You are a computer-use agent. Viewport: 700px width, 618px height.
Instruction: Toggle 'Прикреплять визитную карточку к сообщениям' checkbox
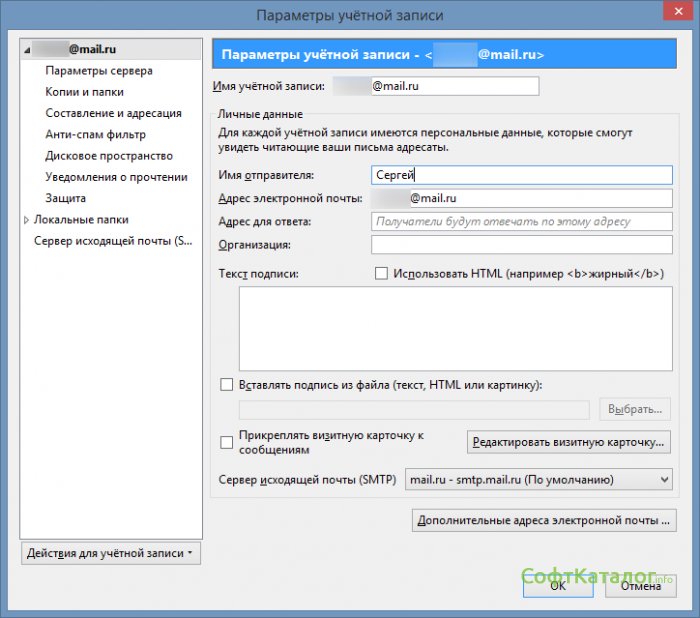pos(226,441)
